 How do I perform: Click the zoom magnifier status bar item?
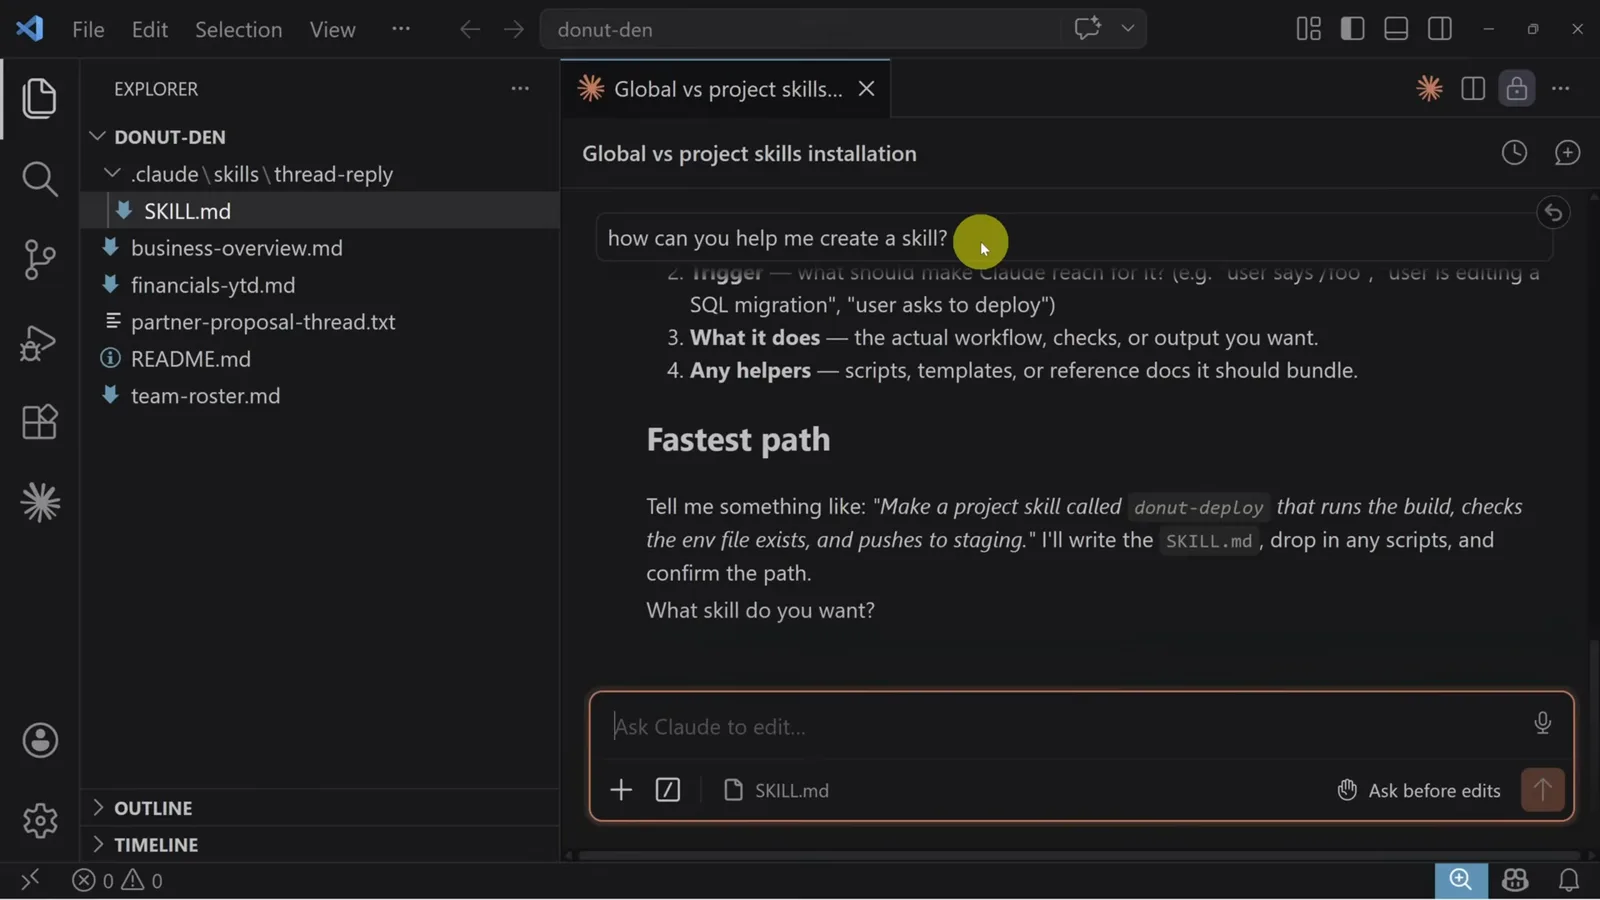(1461, 880)
